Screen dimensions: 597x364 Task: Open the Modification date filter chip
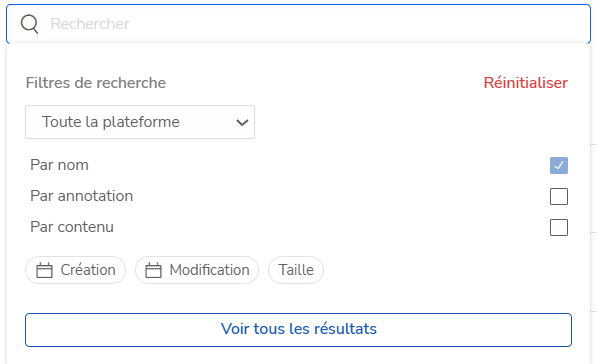coord(197,270)
